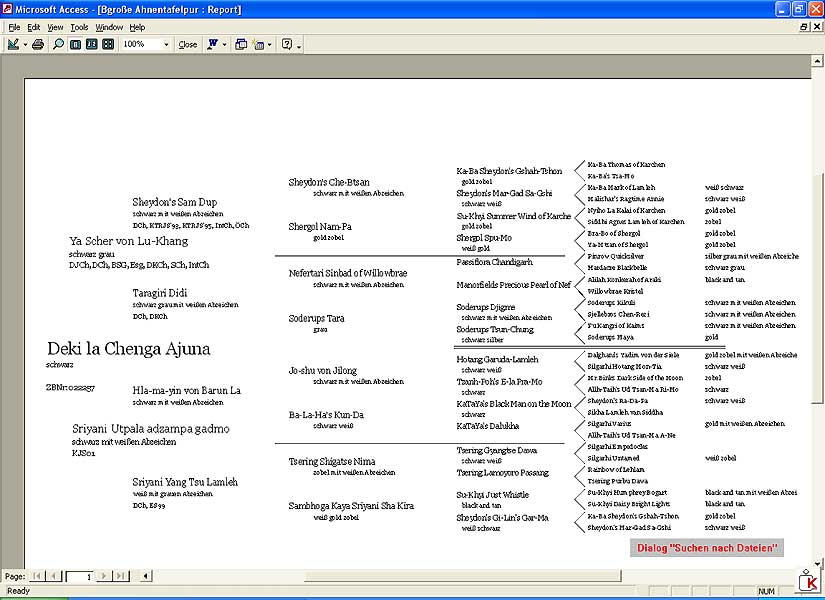Click the vertical scrollbar thumb
This screenshot has height=600, width=825.
click(x=817, y=289)
